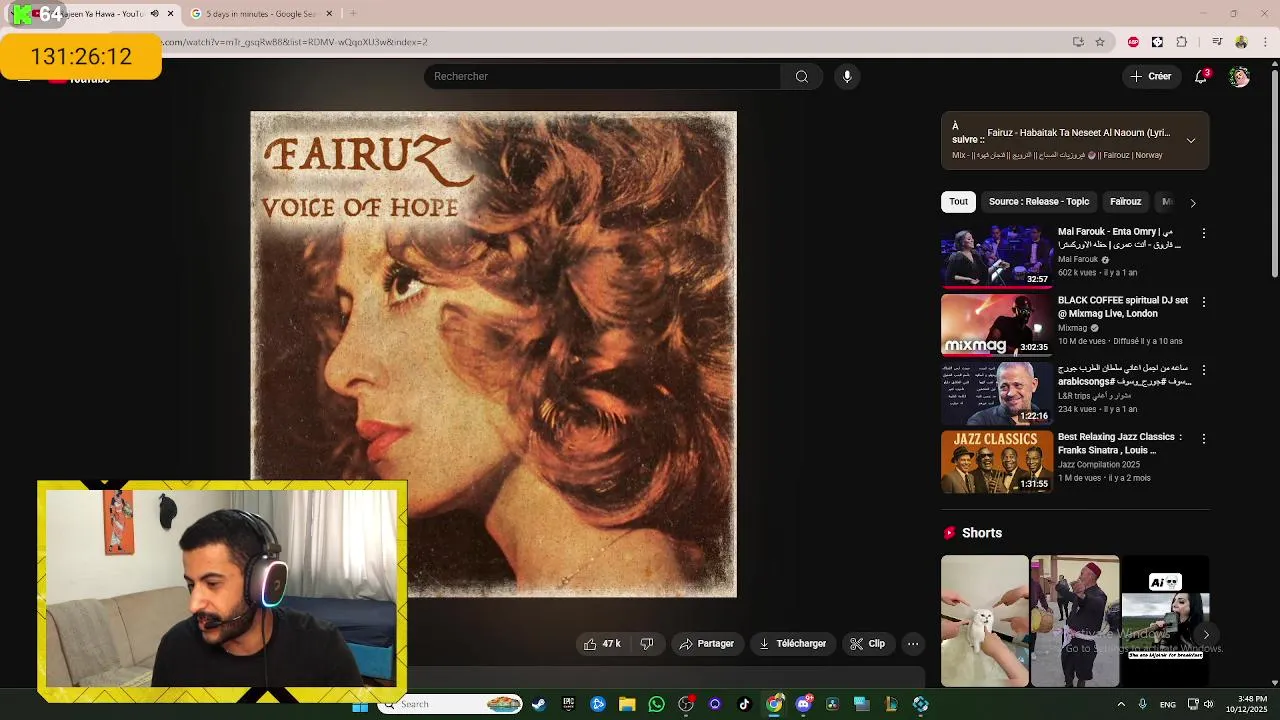Click the Partager share button
Image resolution: width=1280 pixels, height=720 pixels.
pos(706,644)
